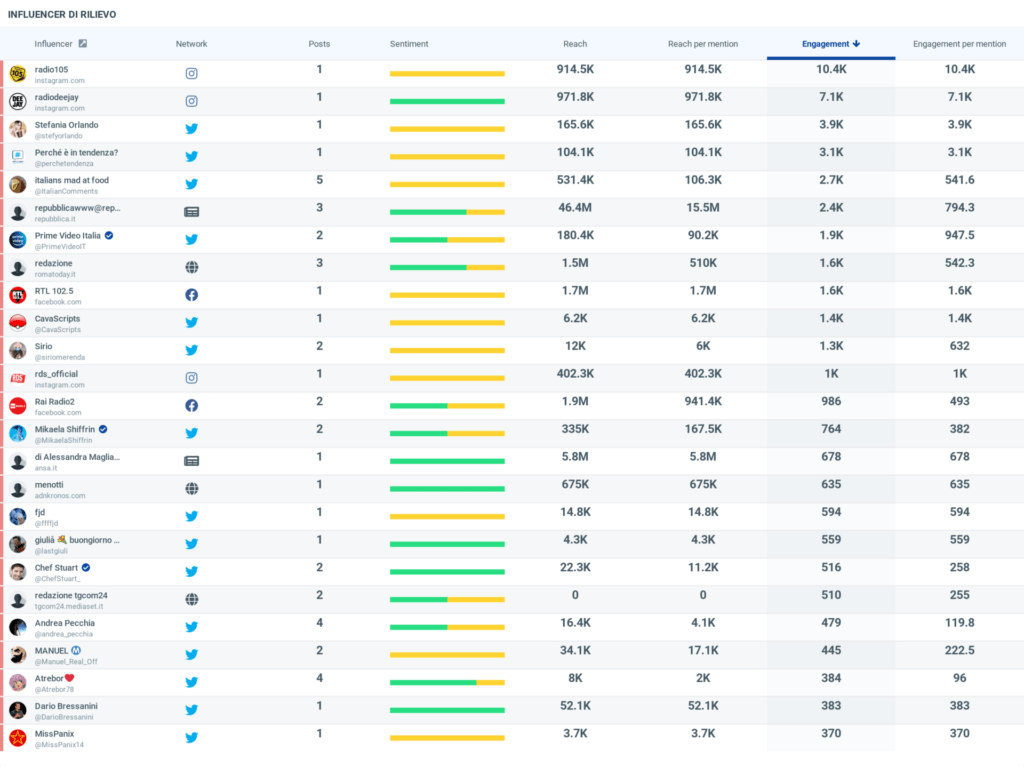Click the Instagram icon for rds_official
The image size is (1024, 767).
click(x=191, y=378)
